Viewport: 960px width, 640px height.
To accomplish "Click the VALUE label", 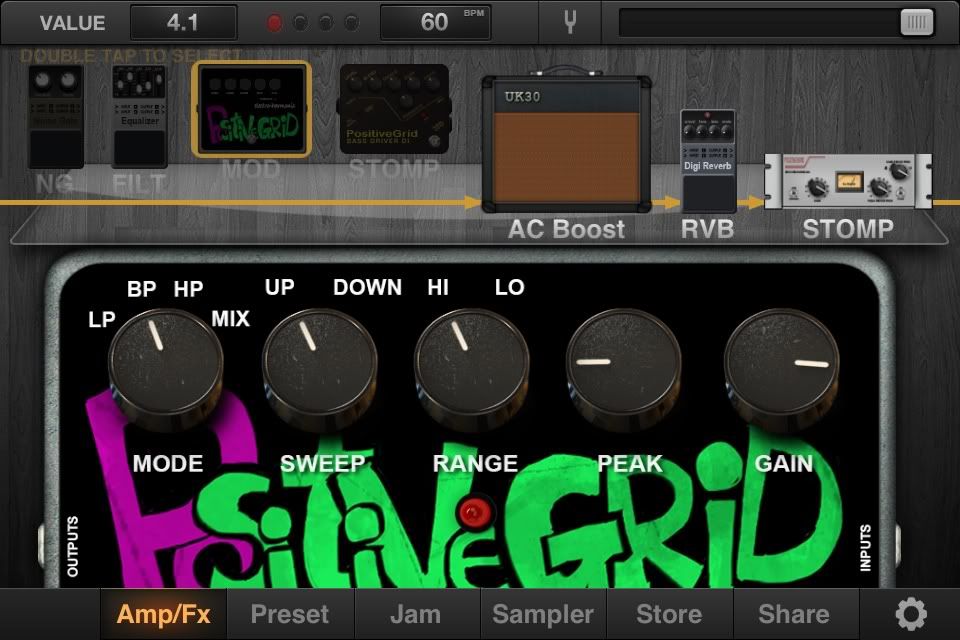I will pos(73,23).
